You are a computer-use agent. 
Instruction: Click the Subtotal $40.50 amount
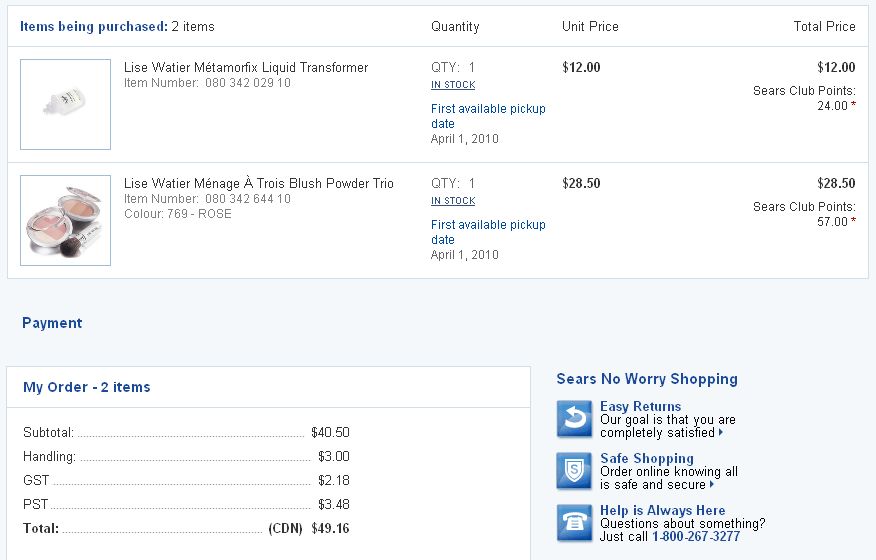330,432
